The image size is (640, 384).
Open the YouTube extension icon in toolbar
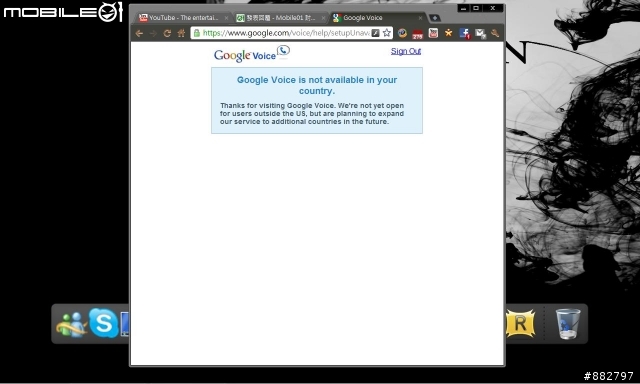pos(433,33)
